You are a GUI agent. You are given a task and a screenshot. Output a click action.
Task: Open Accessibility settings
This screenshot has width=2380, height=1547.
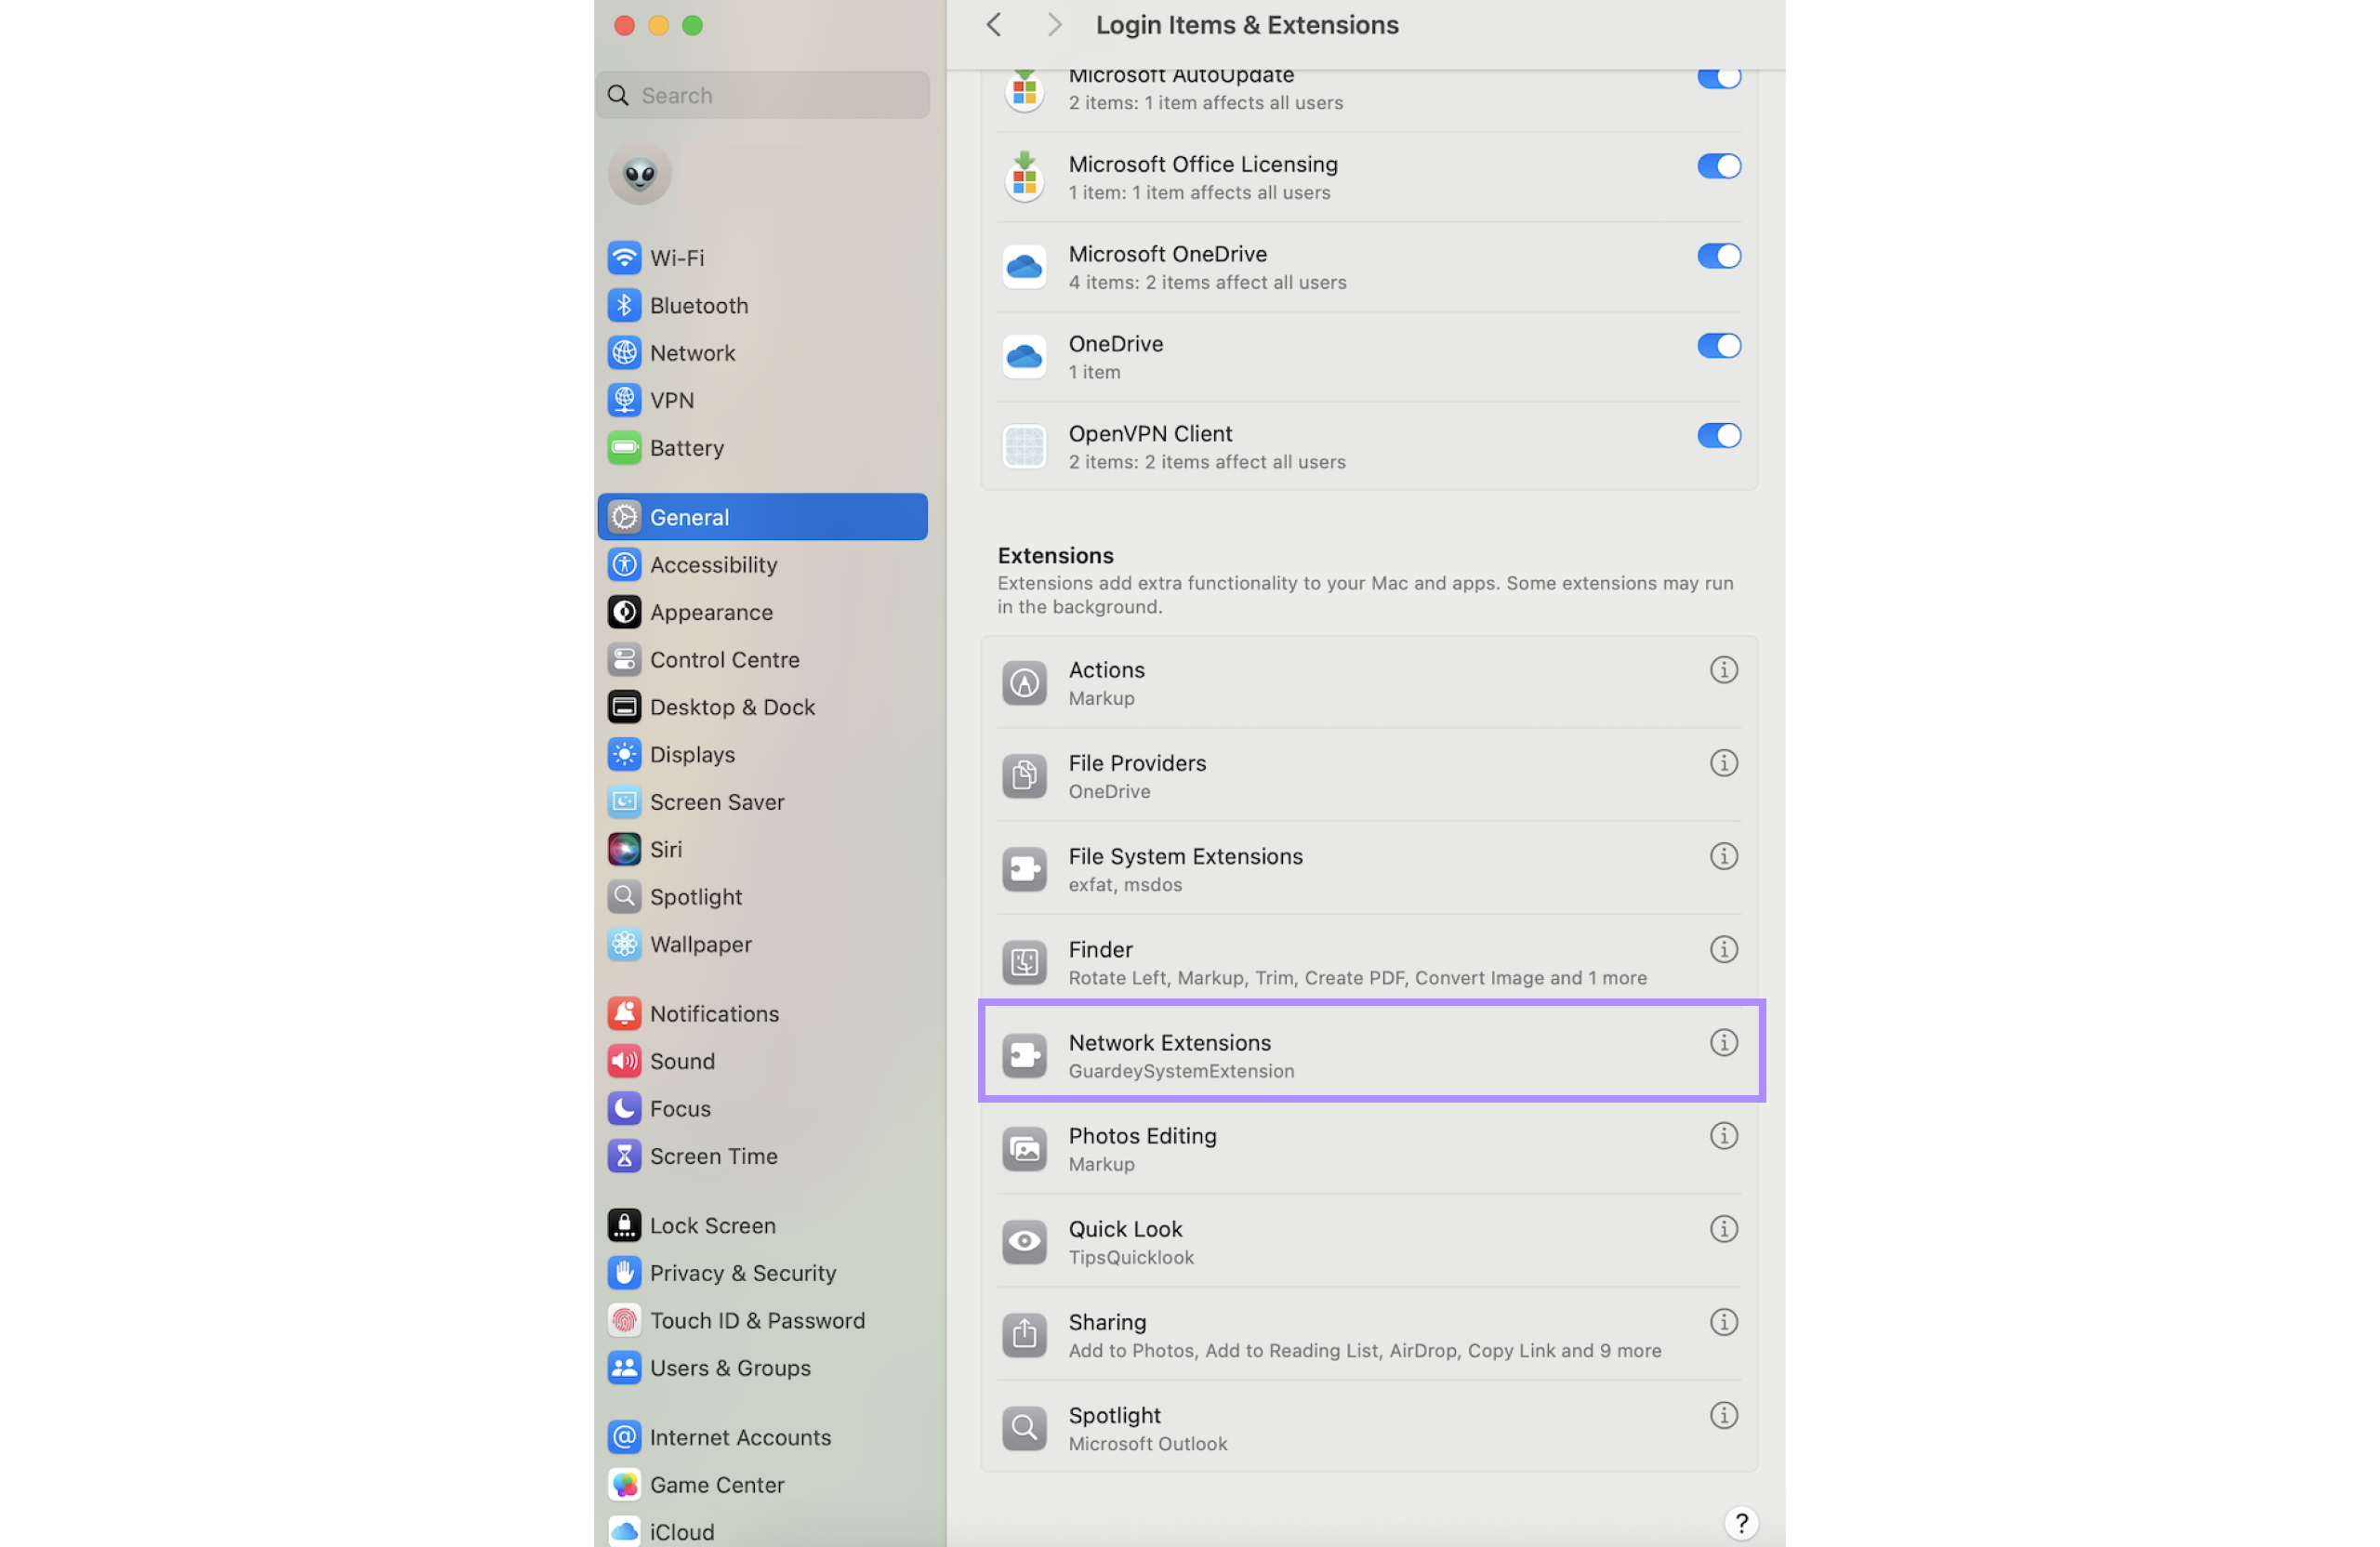click(x=762, y=564)
